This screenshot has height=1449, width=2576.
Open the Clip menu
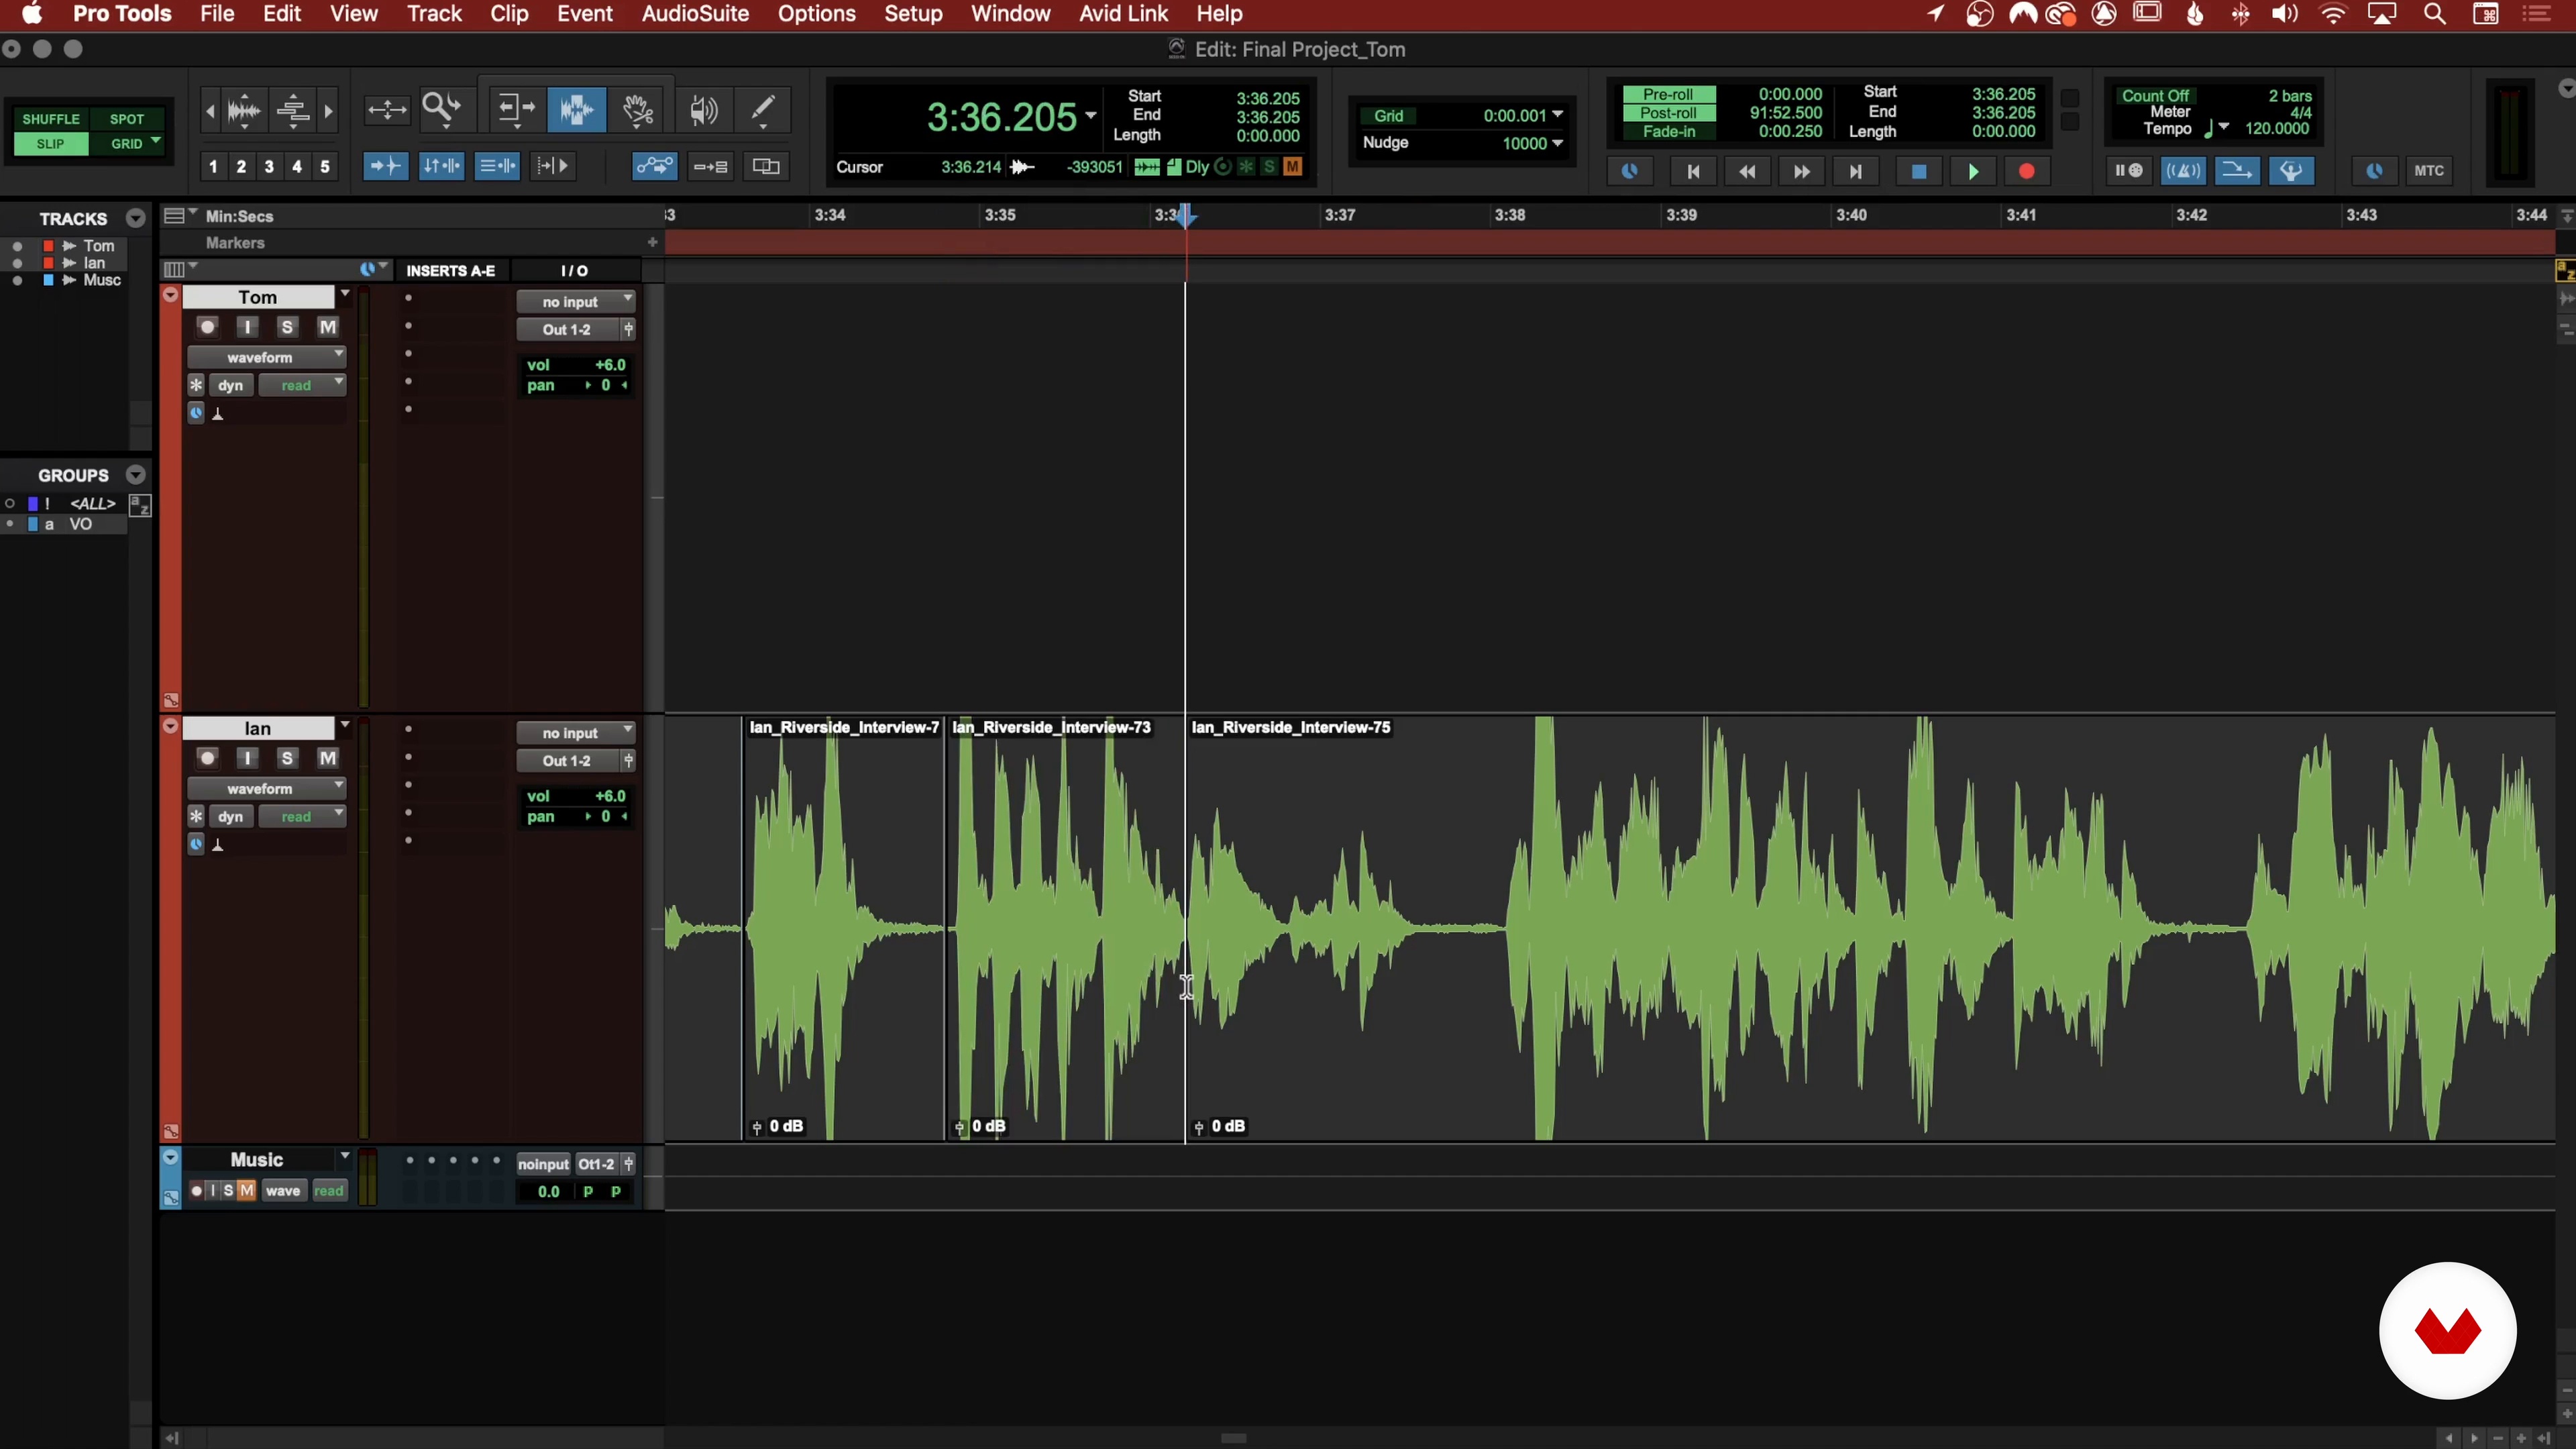pos(509,14)
